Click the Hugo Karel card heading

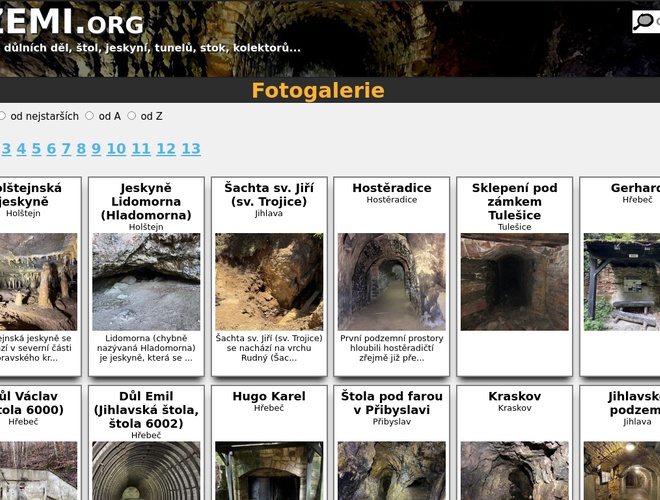(269, 396)
